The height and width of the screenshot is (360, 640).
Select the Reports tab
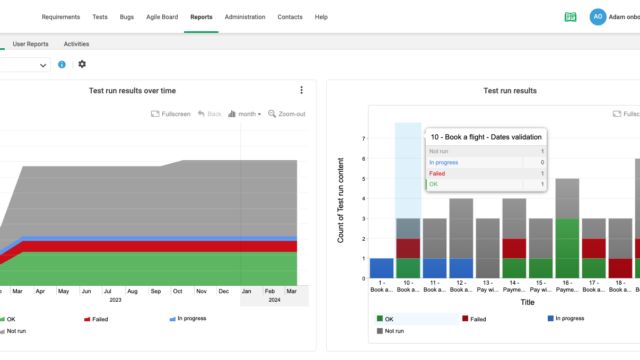[x=201, y=17]
